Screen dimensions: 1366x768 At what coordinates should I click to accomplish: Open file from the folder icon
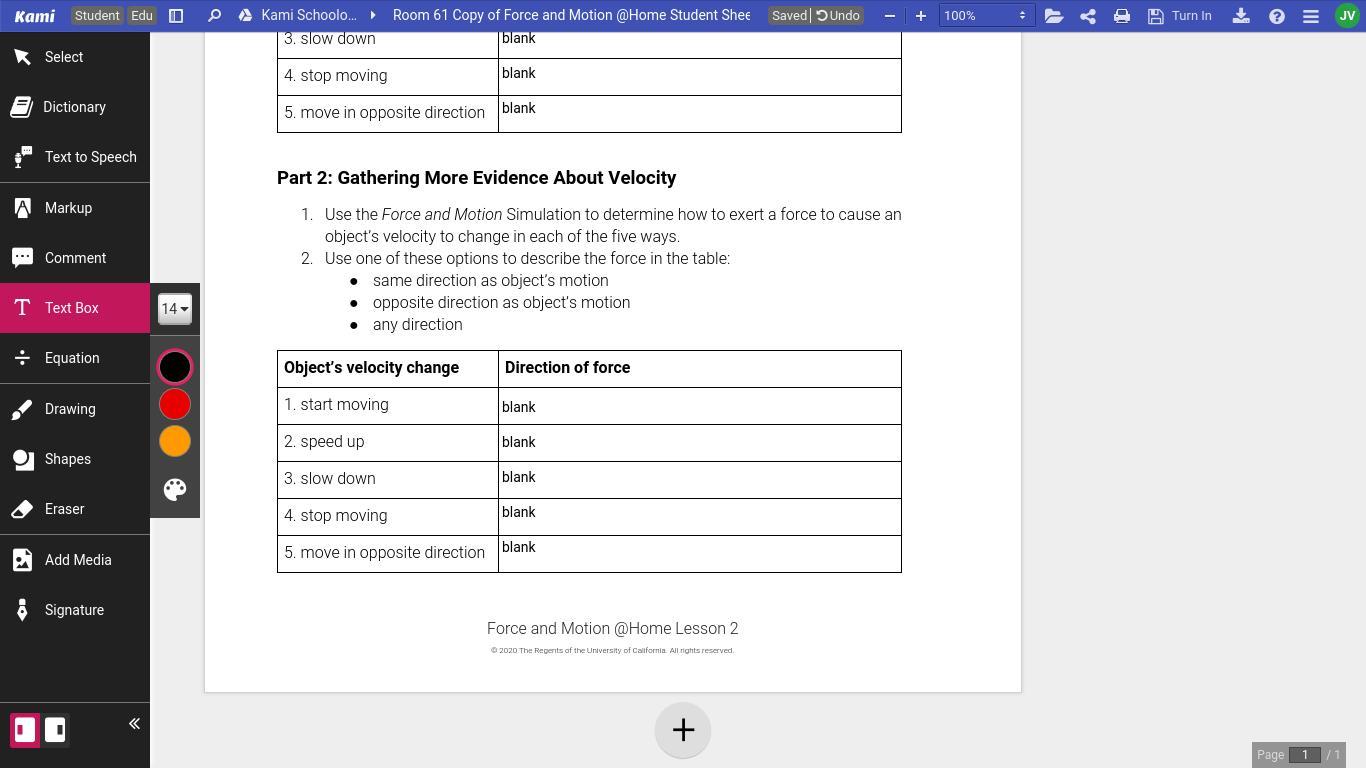point(1054,16)
